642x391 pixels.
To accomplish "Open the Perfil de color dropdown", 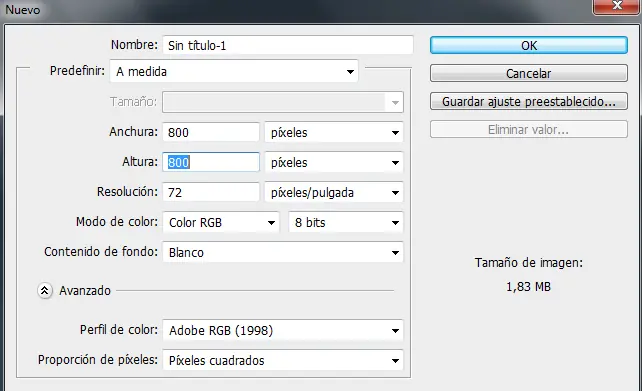I will click(x=283, y=330).
